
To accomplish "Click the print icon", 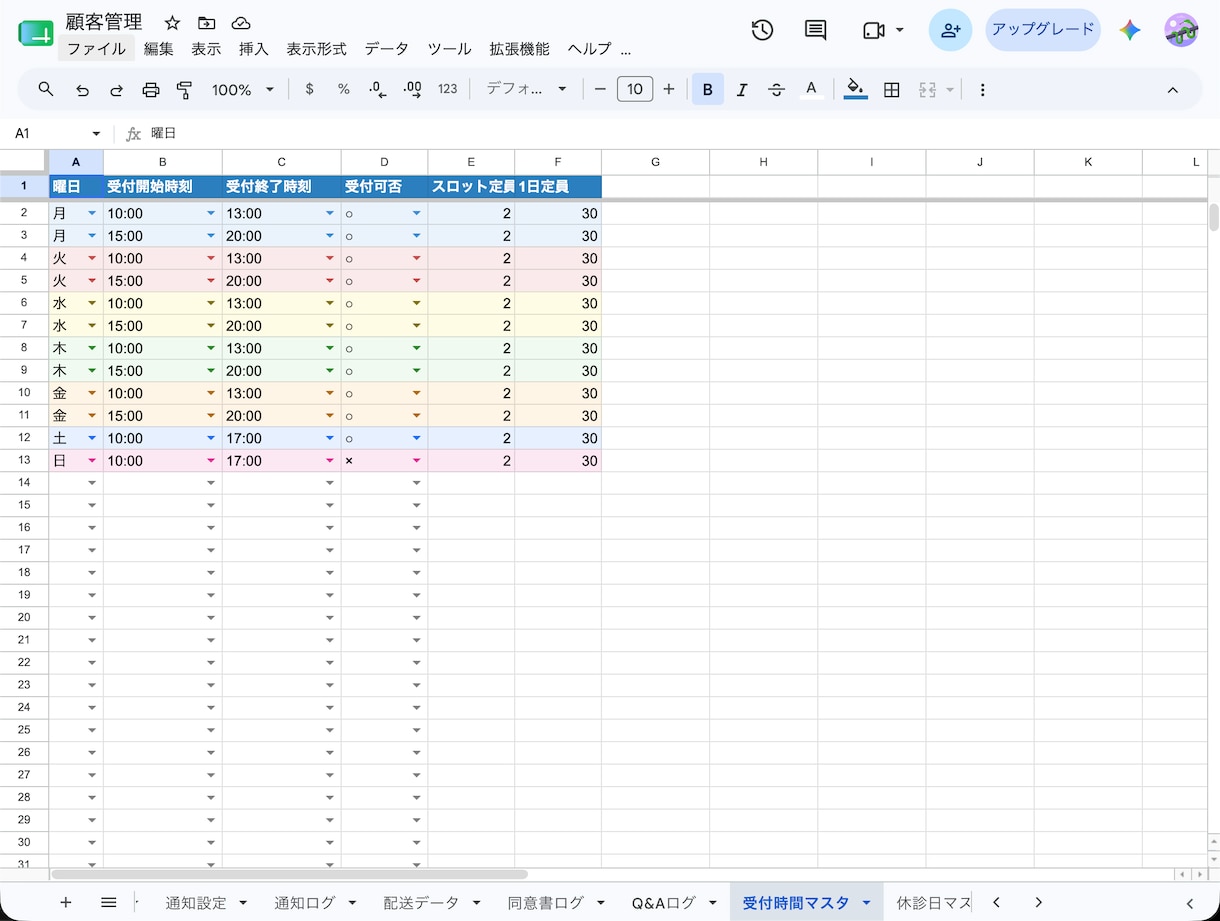I will click(x=151, y=89).
